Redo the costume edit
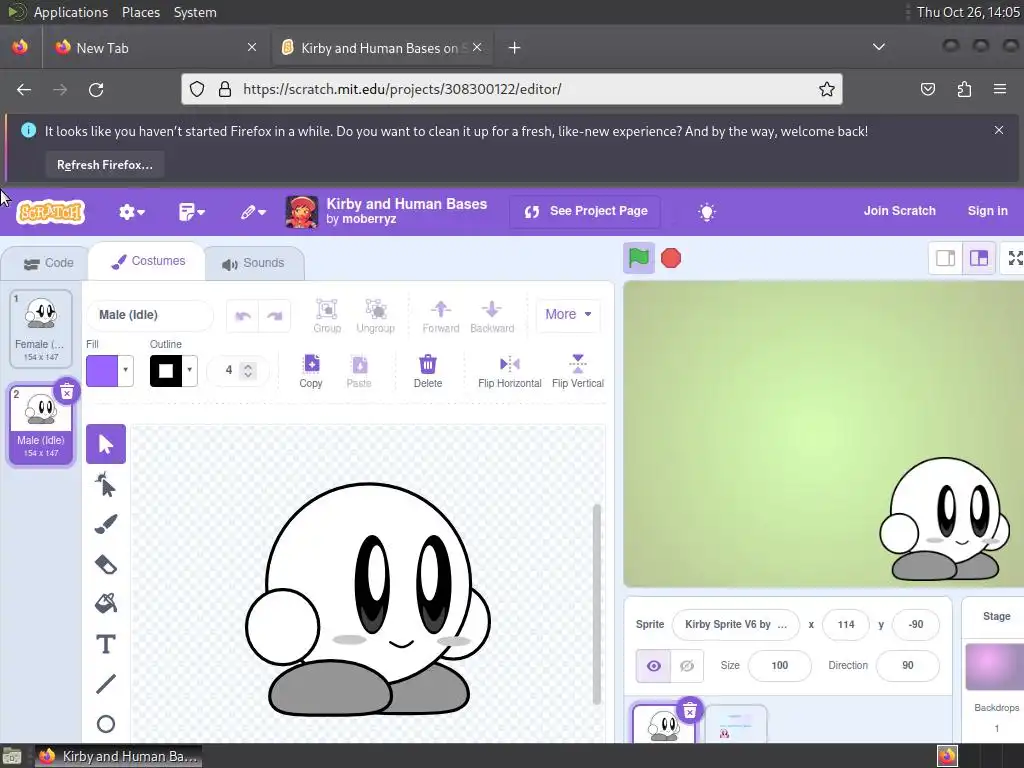The height and width of the screenshot is (768, 1024). [274, 316]
